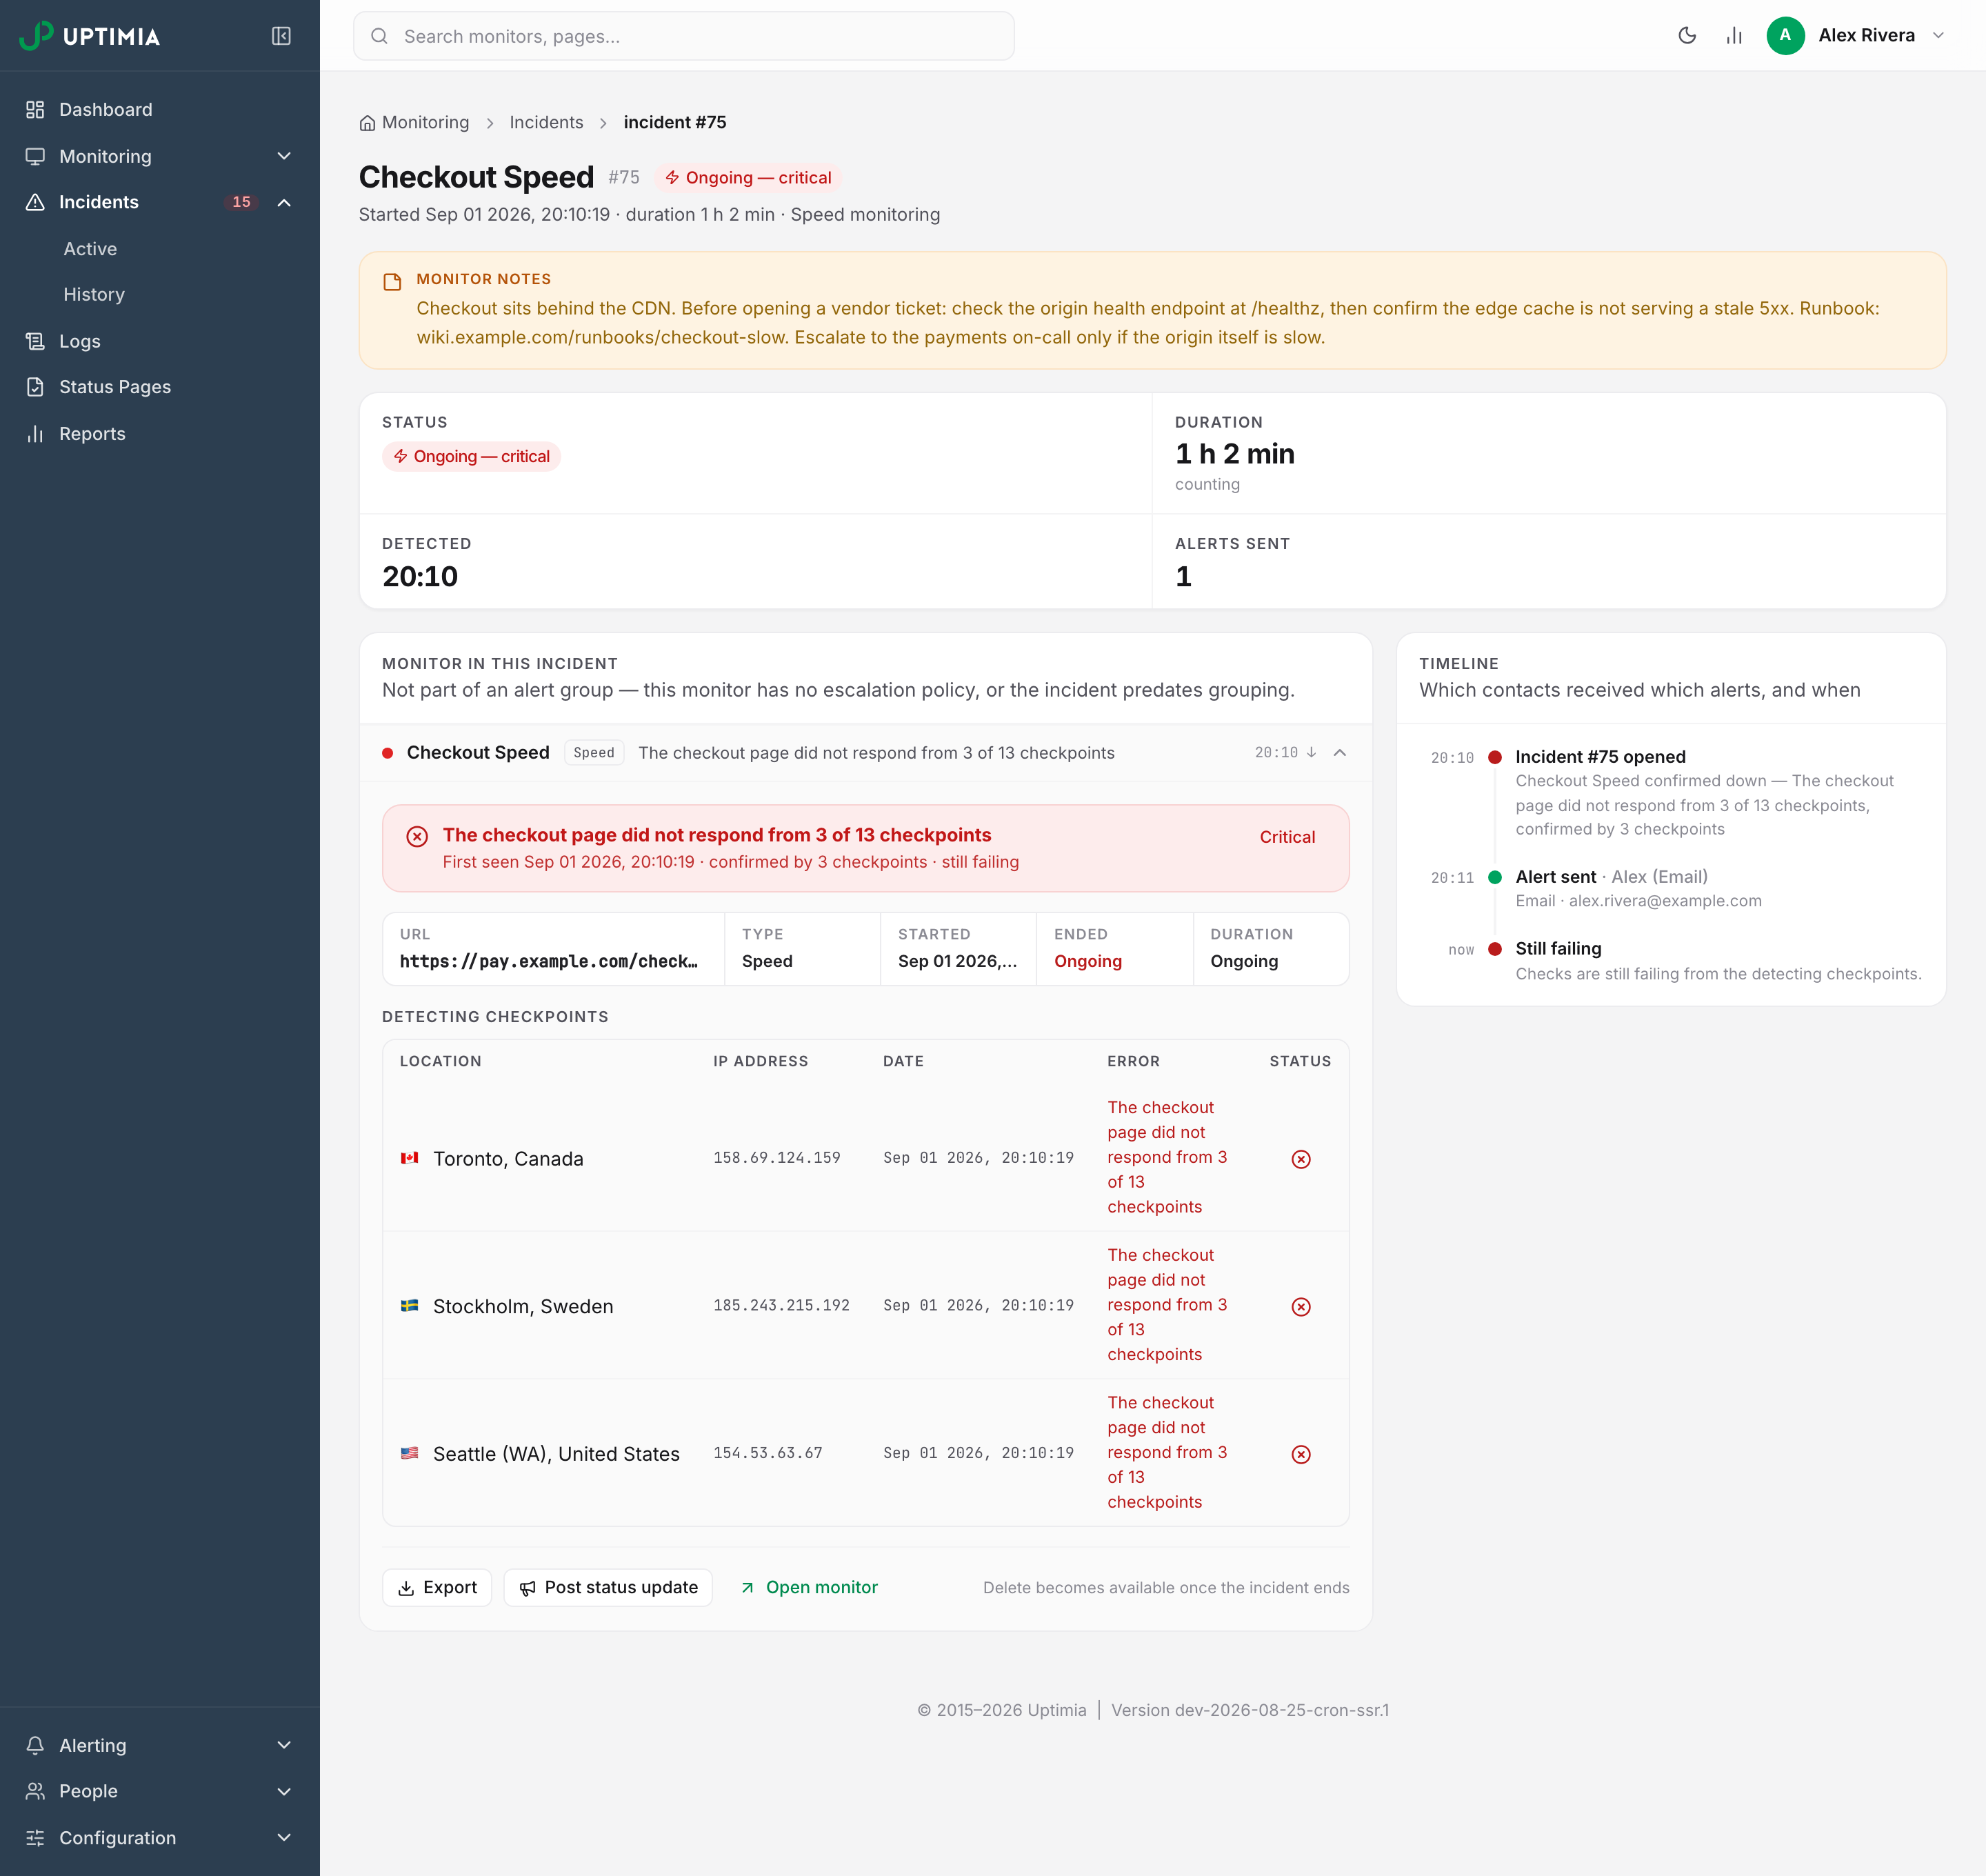Open the bar chart stats icon
Viewport: 1986px width, 1876px height.
point(1734,36)
